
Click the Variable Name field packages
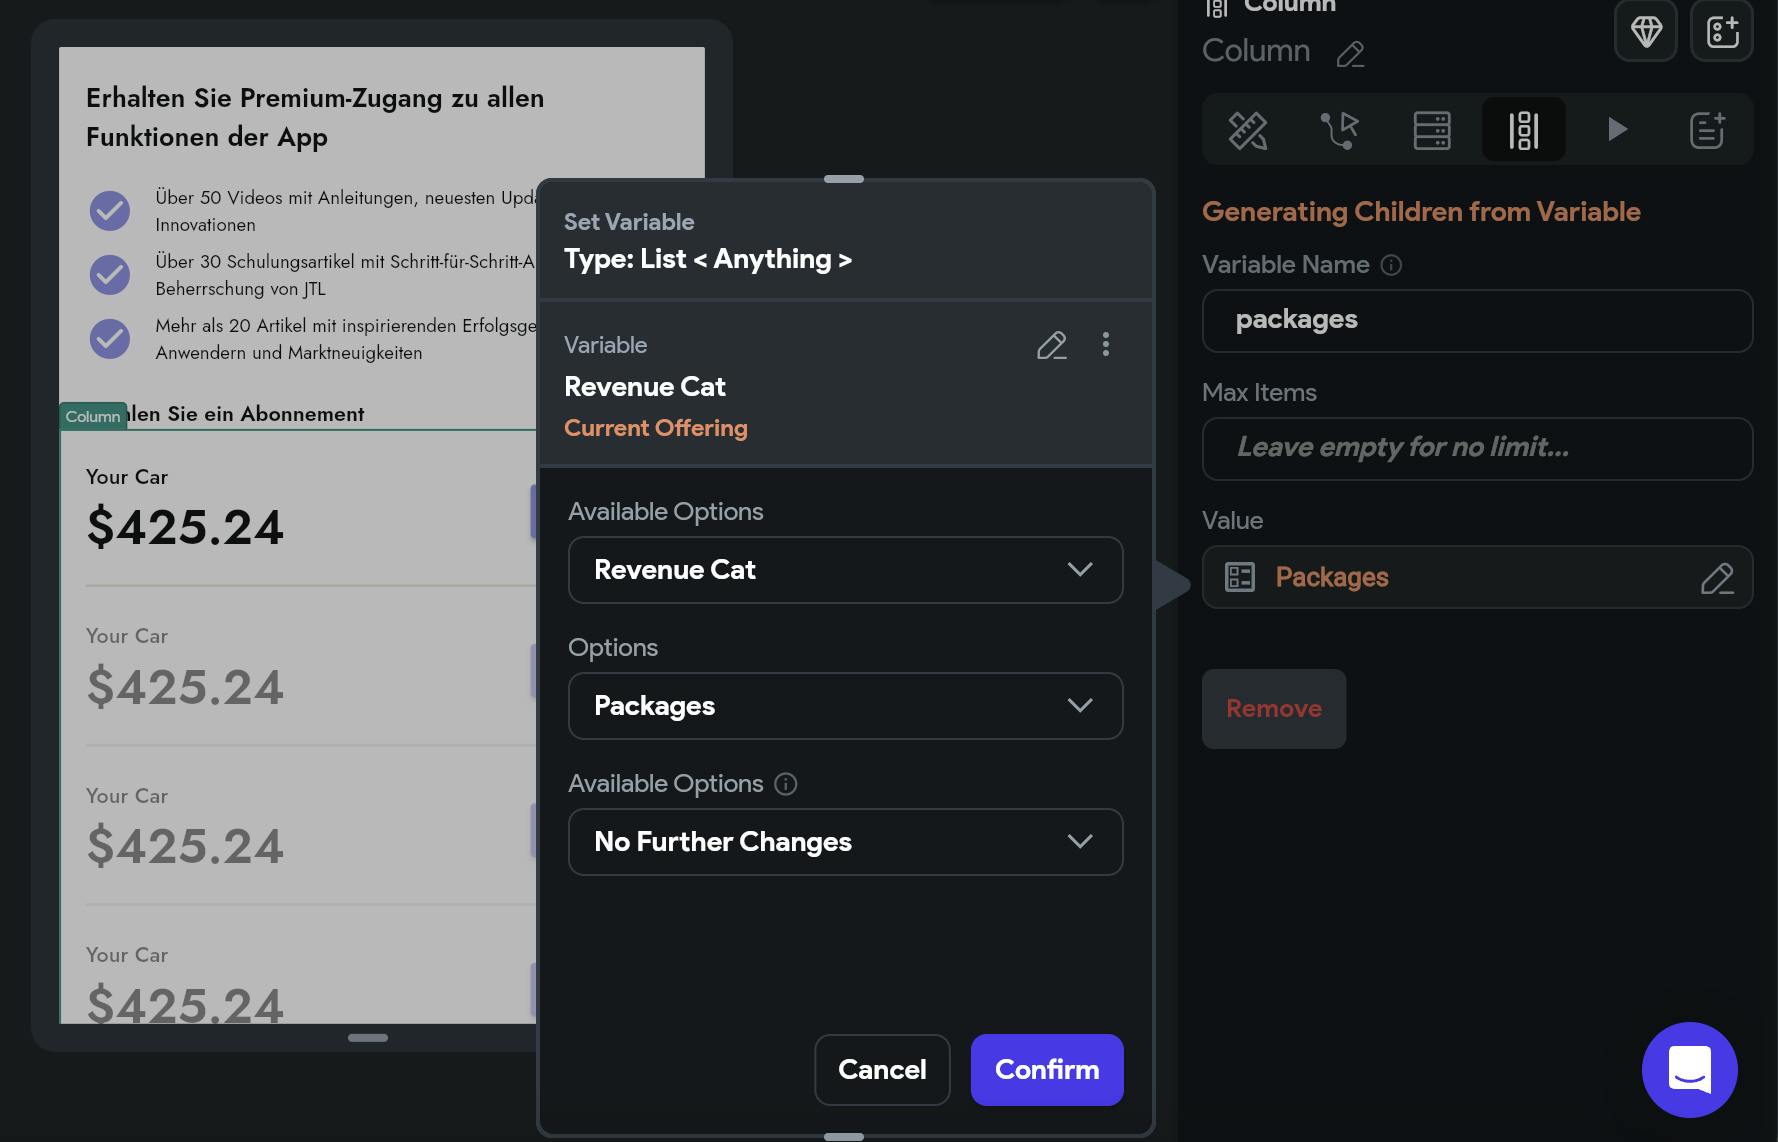tap(1477, 320)
